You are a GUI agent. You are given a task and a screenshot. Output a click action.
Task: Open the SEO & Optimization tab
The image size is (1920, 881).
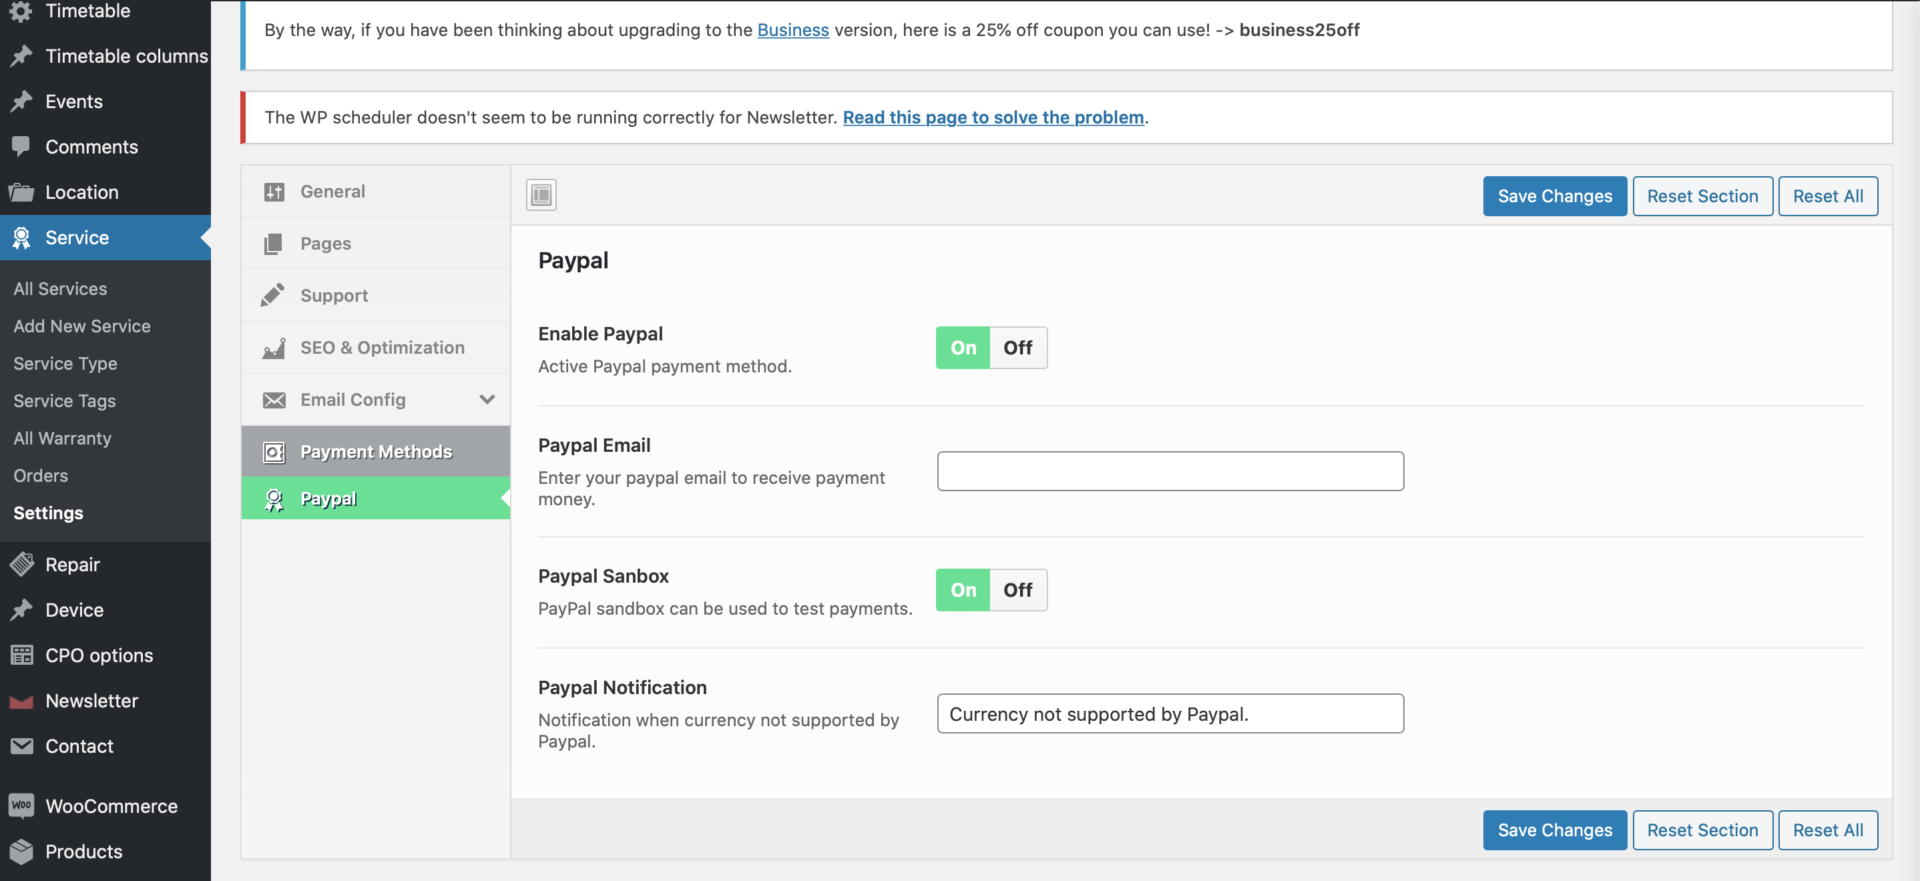382,348
